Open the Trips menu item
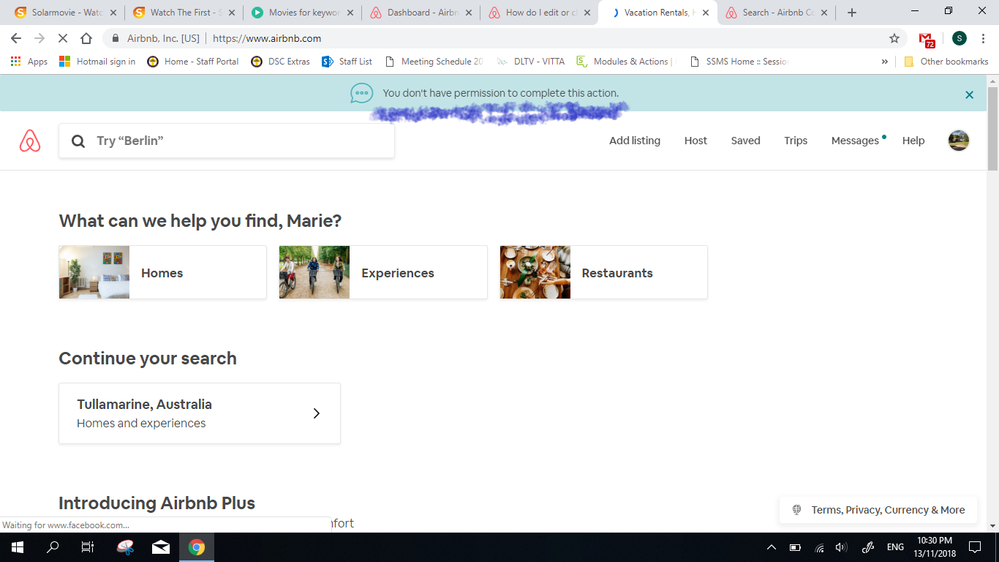This screenshot has height=562, width=999. (795, 141)
